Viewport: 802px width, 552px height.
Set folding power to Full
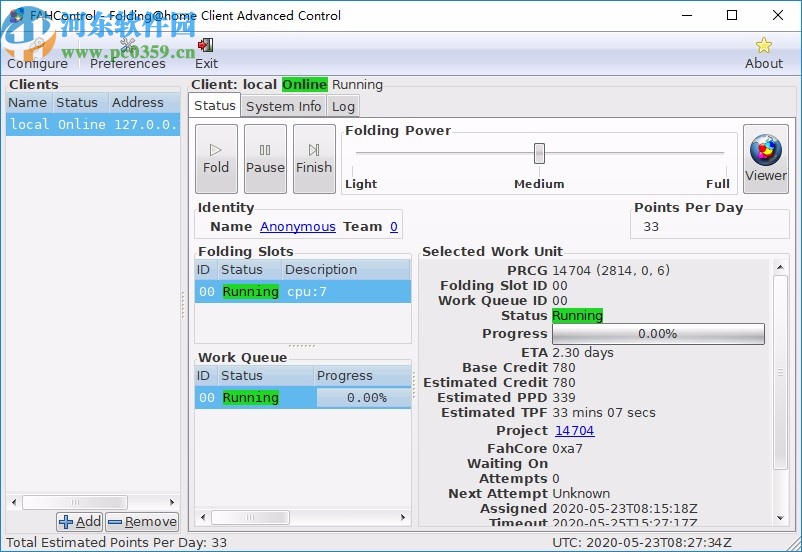[x=718, y=184]
